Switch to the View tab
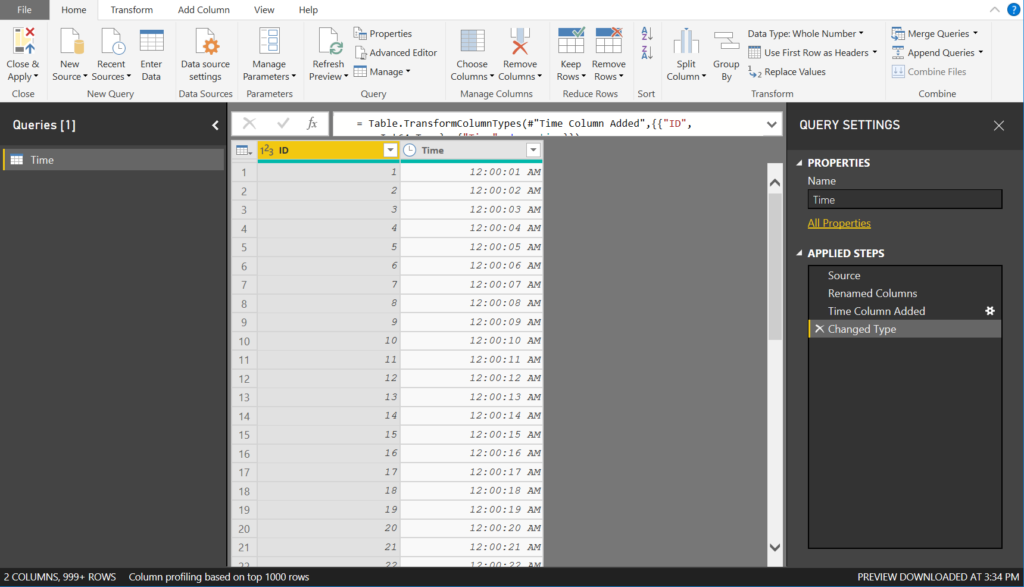 click(x=264, y=10)
